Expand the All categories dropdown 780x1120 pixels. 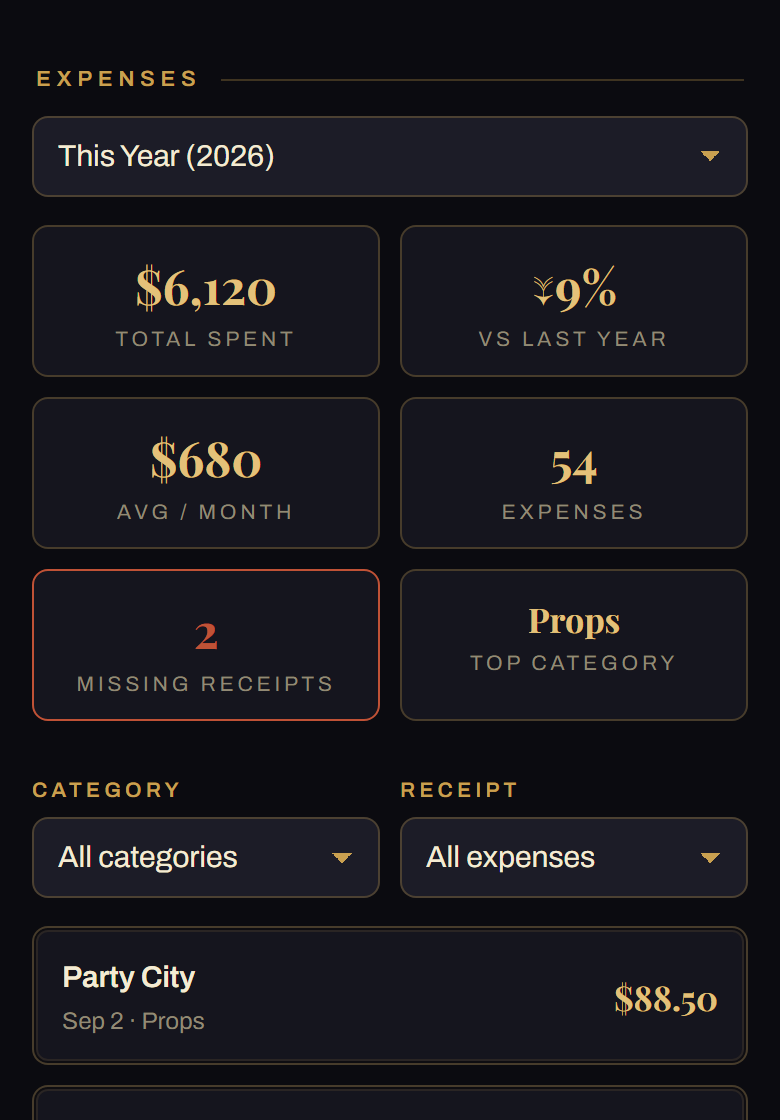(206, 857)
